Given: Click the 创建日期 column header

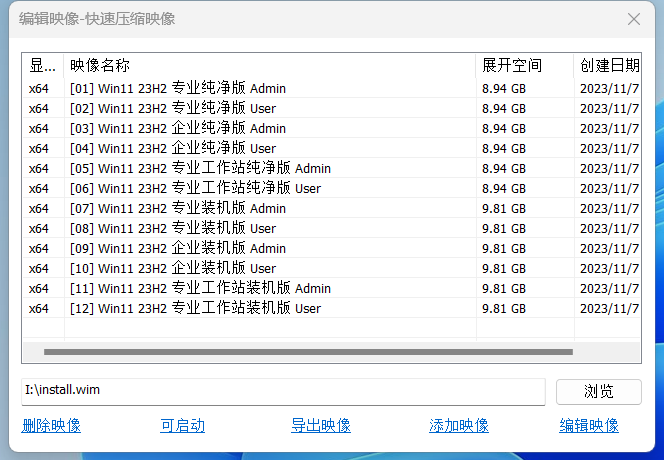Looking at the screenshot, I should (608, 66).
